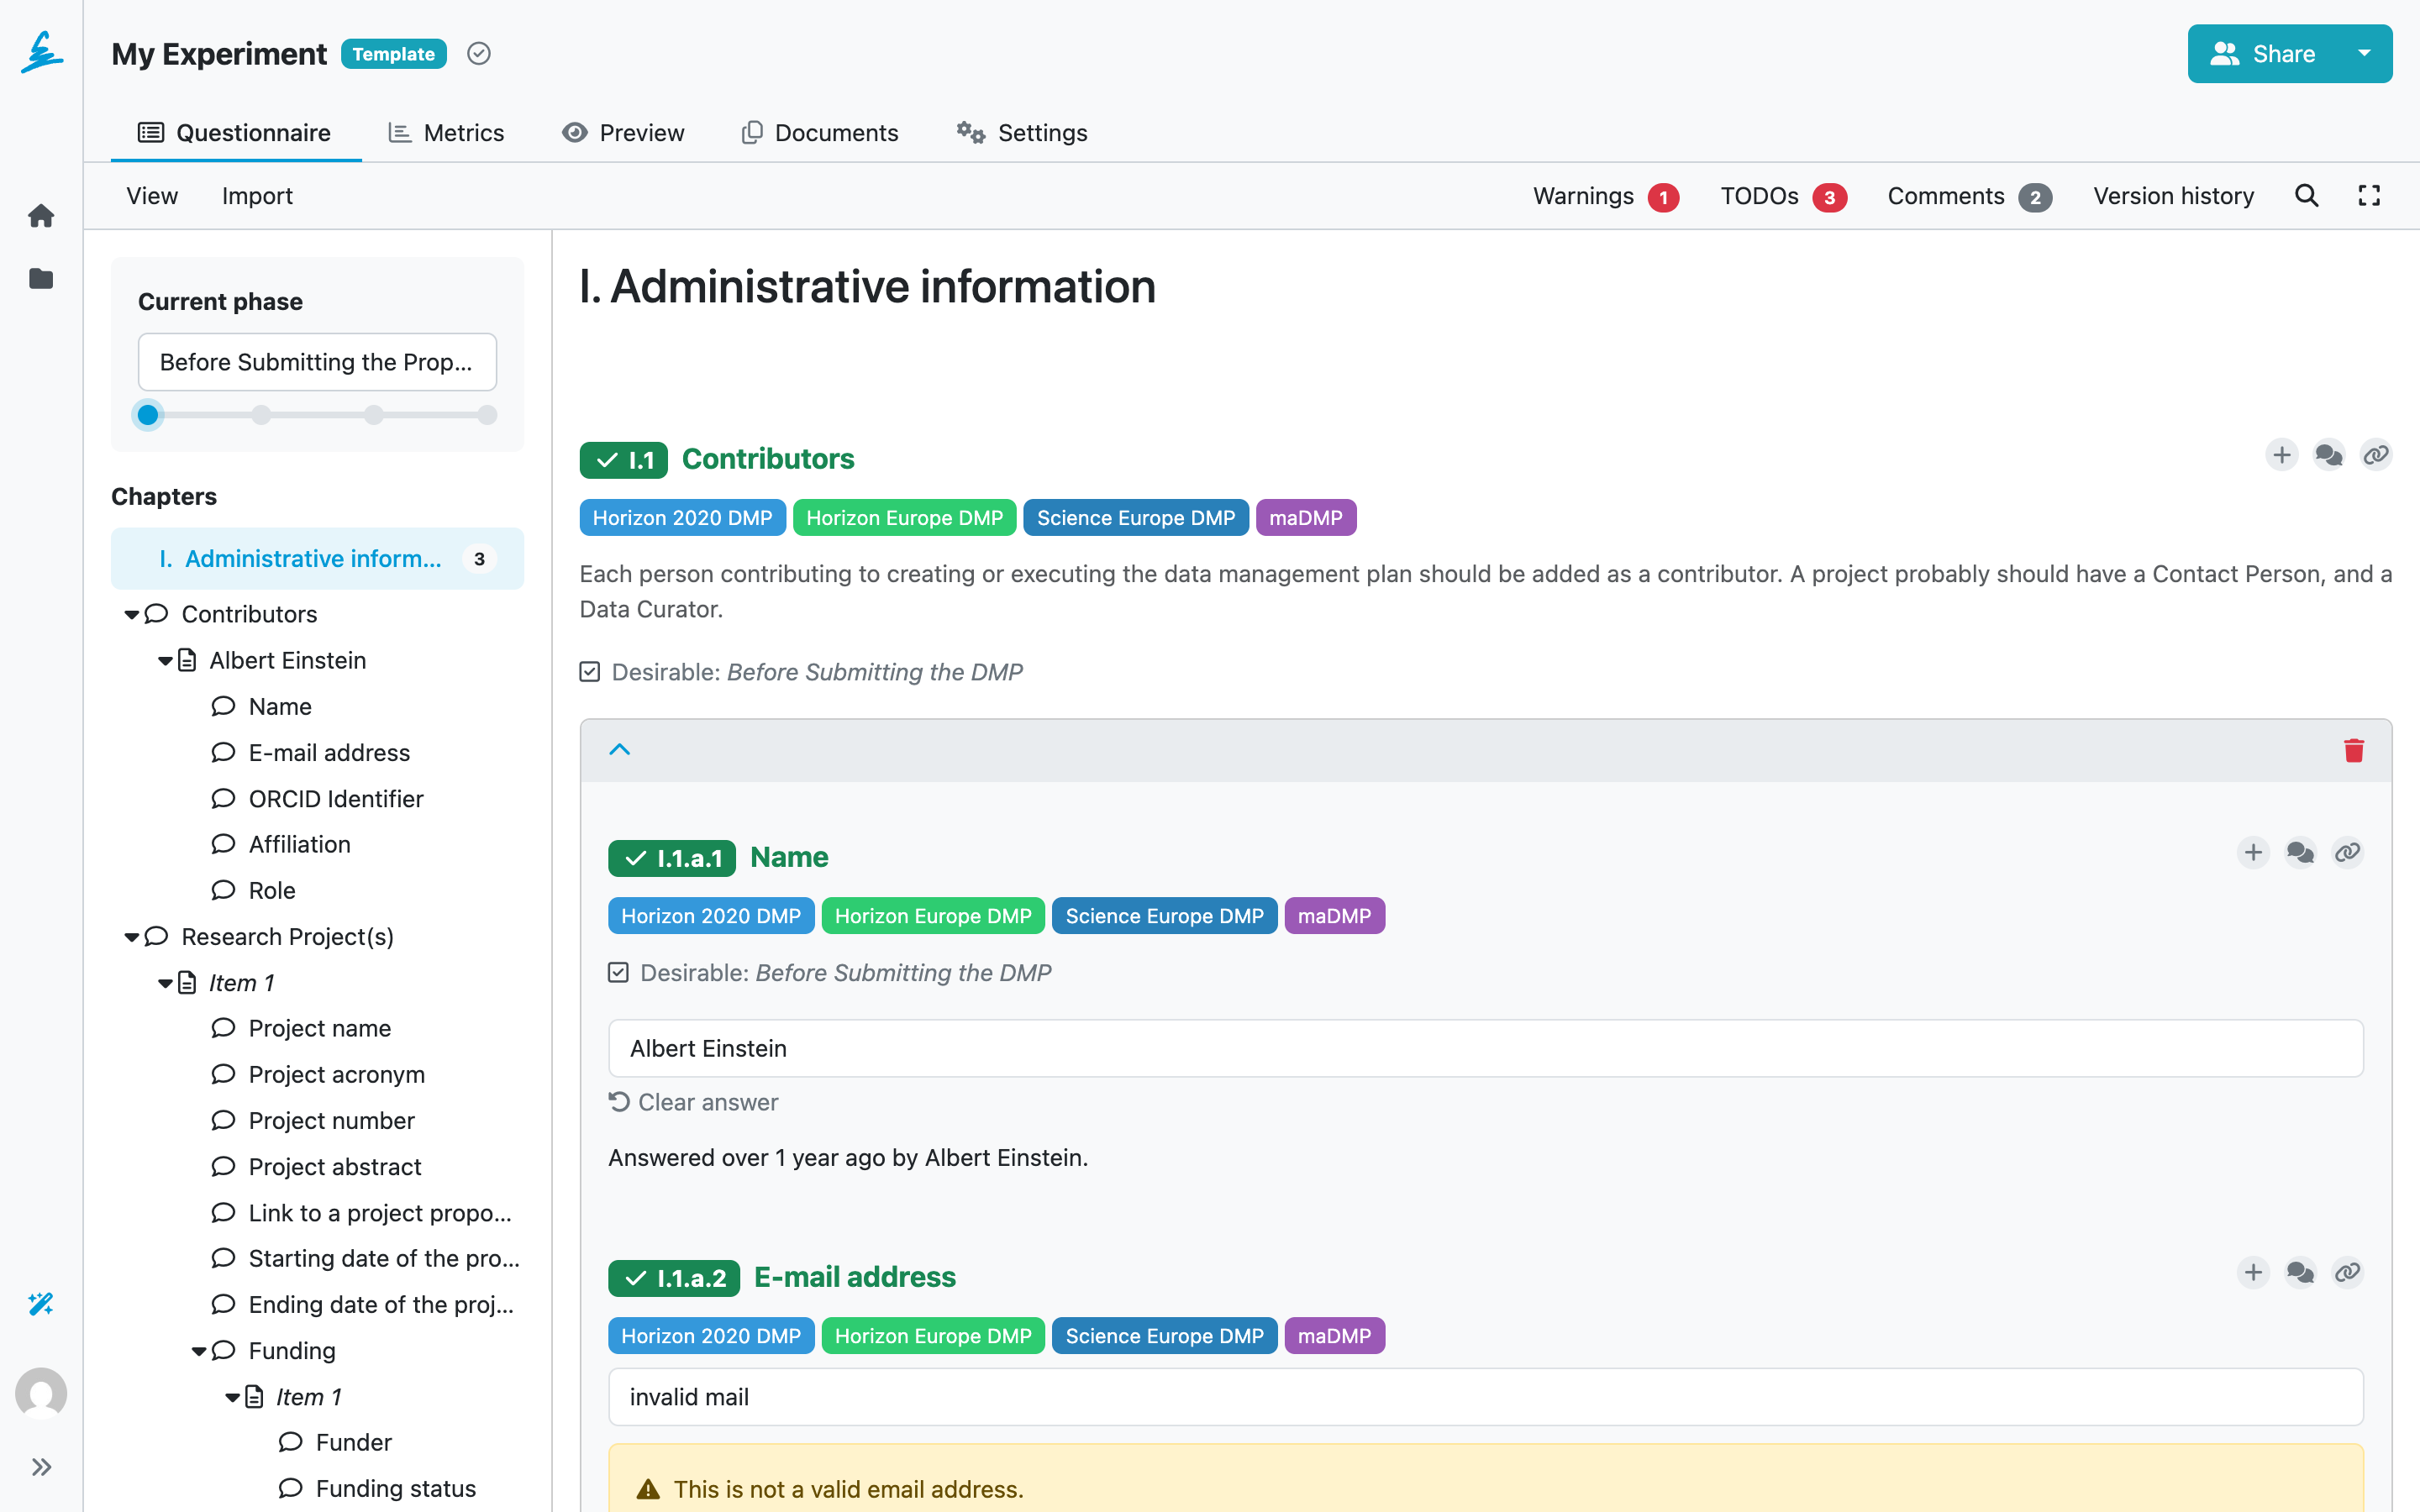Click the maDMP tag under Contributors
This screenshot has width=2420, height=1512.
click(x=1306, y=518)
